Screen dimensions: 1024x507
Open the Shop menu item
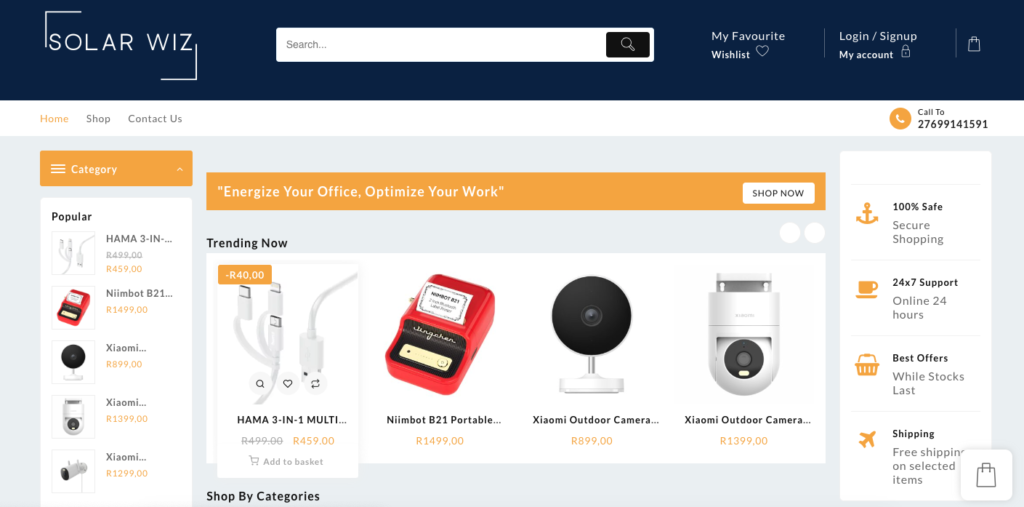click(98, 119)
